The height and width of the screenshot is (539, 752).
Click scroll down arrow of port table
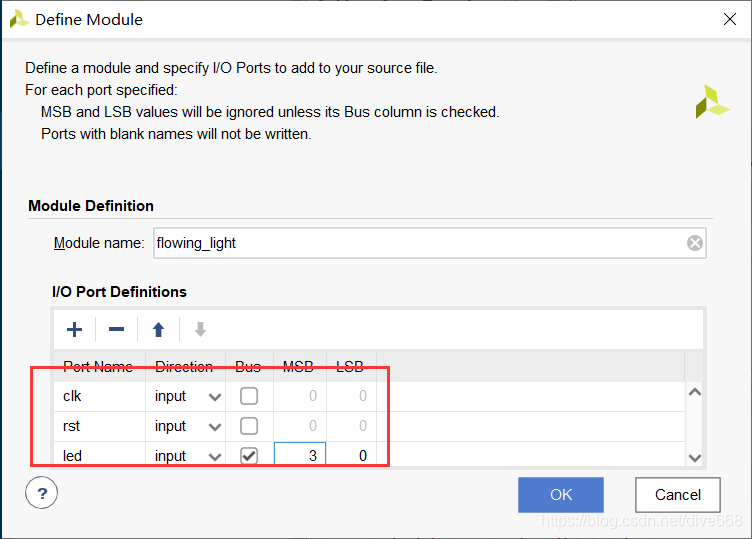(694, 458)
